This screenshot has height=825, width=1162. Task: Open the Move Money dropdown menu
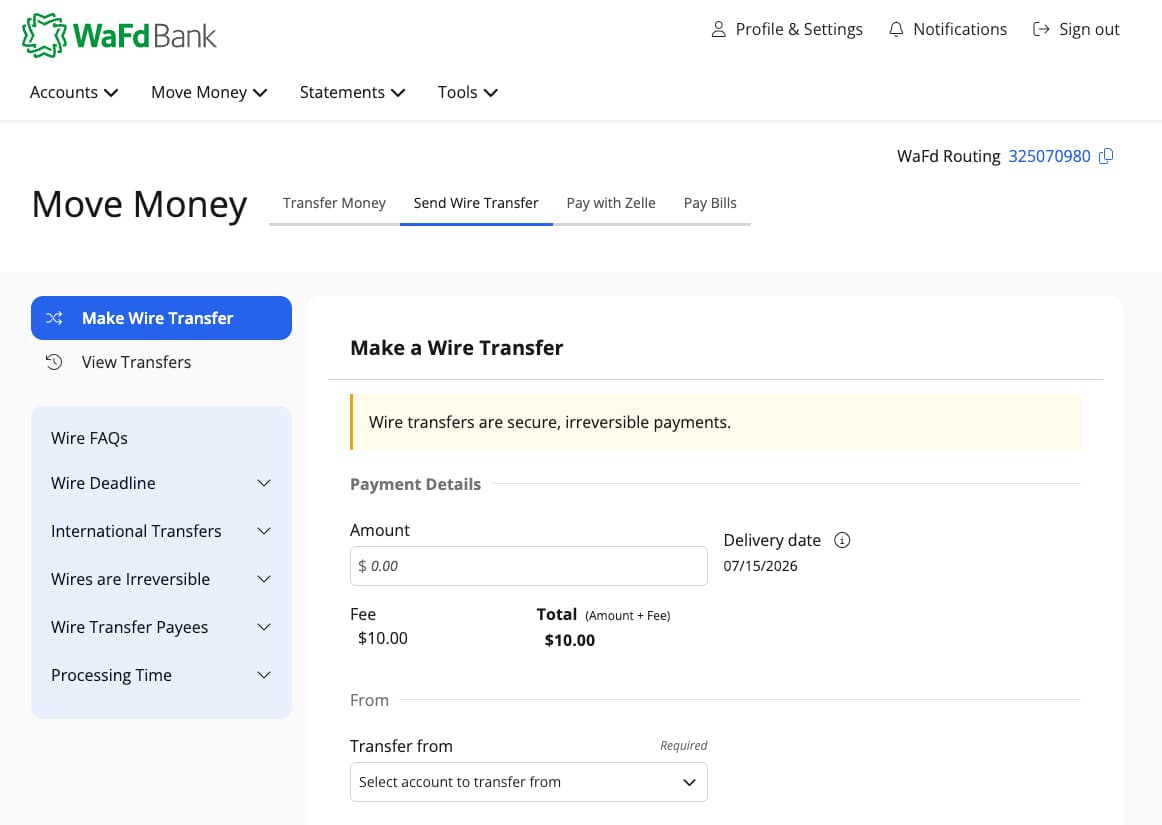[x=209, y=93]
